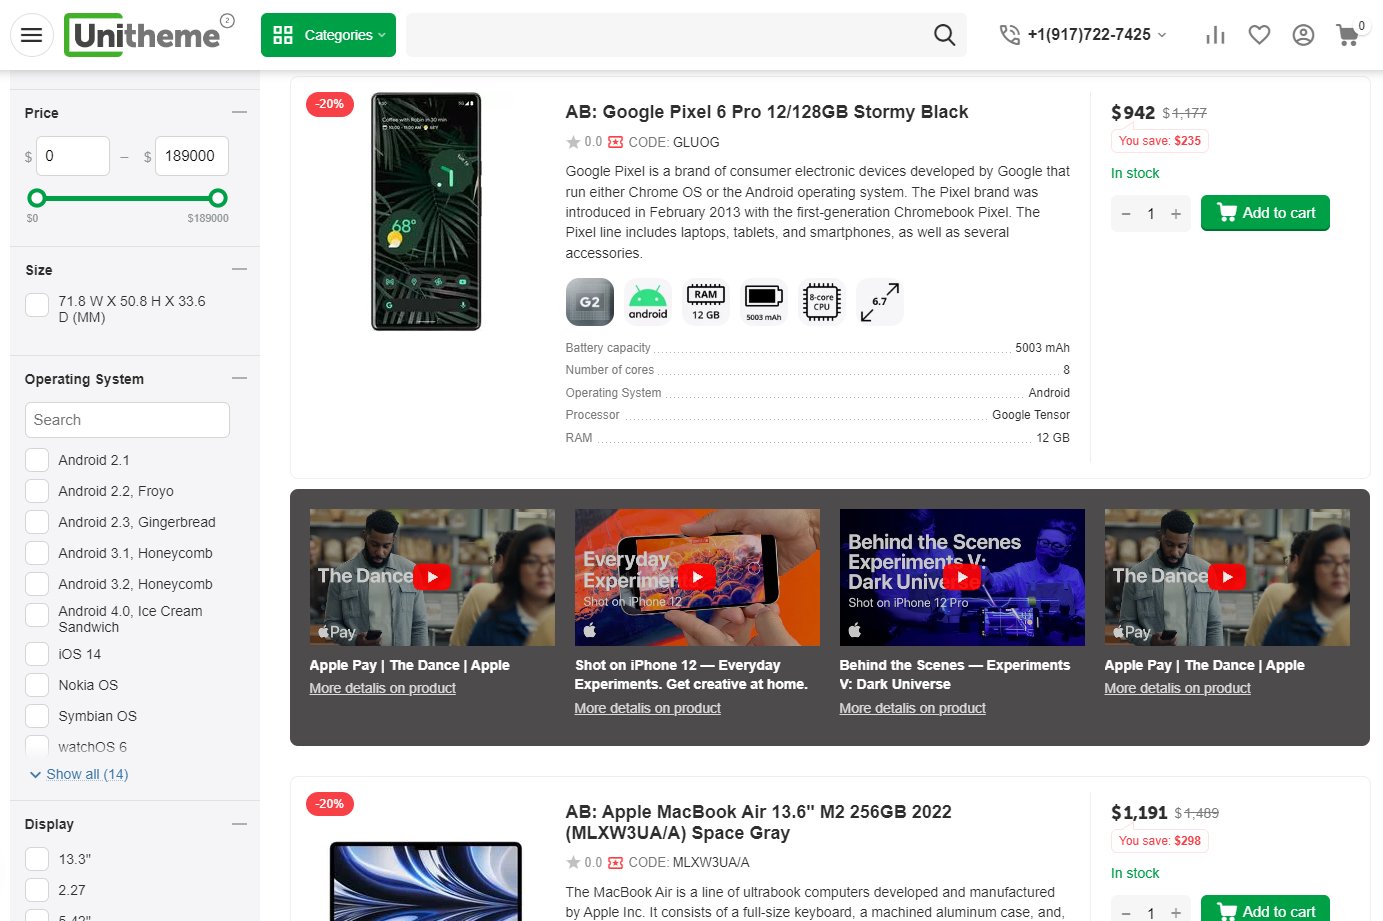Expand Show all operating systems list
This screenshot has width=1383, height=921.
click(78, 773)
